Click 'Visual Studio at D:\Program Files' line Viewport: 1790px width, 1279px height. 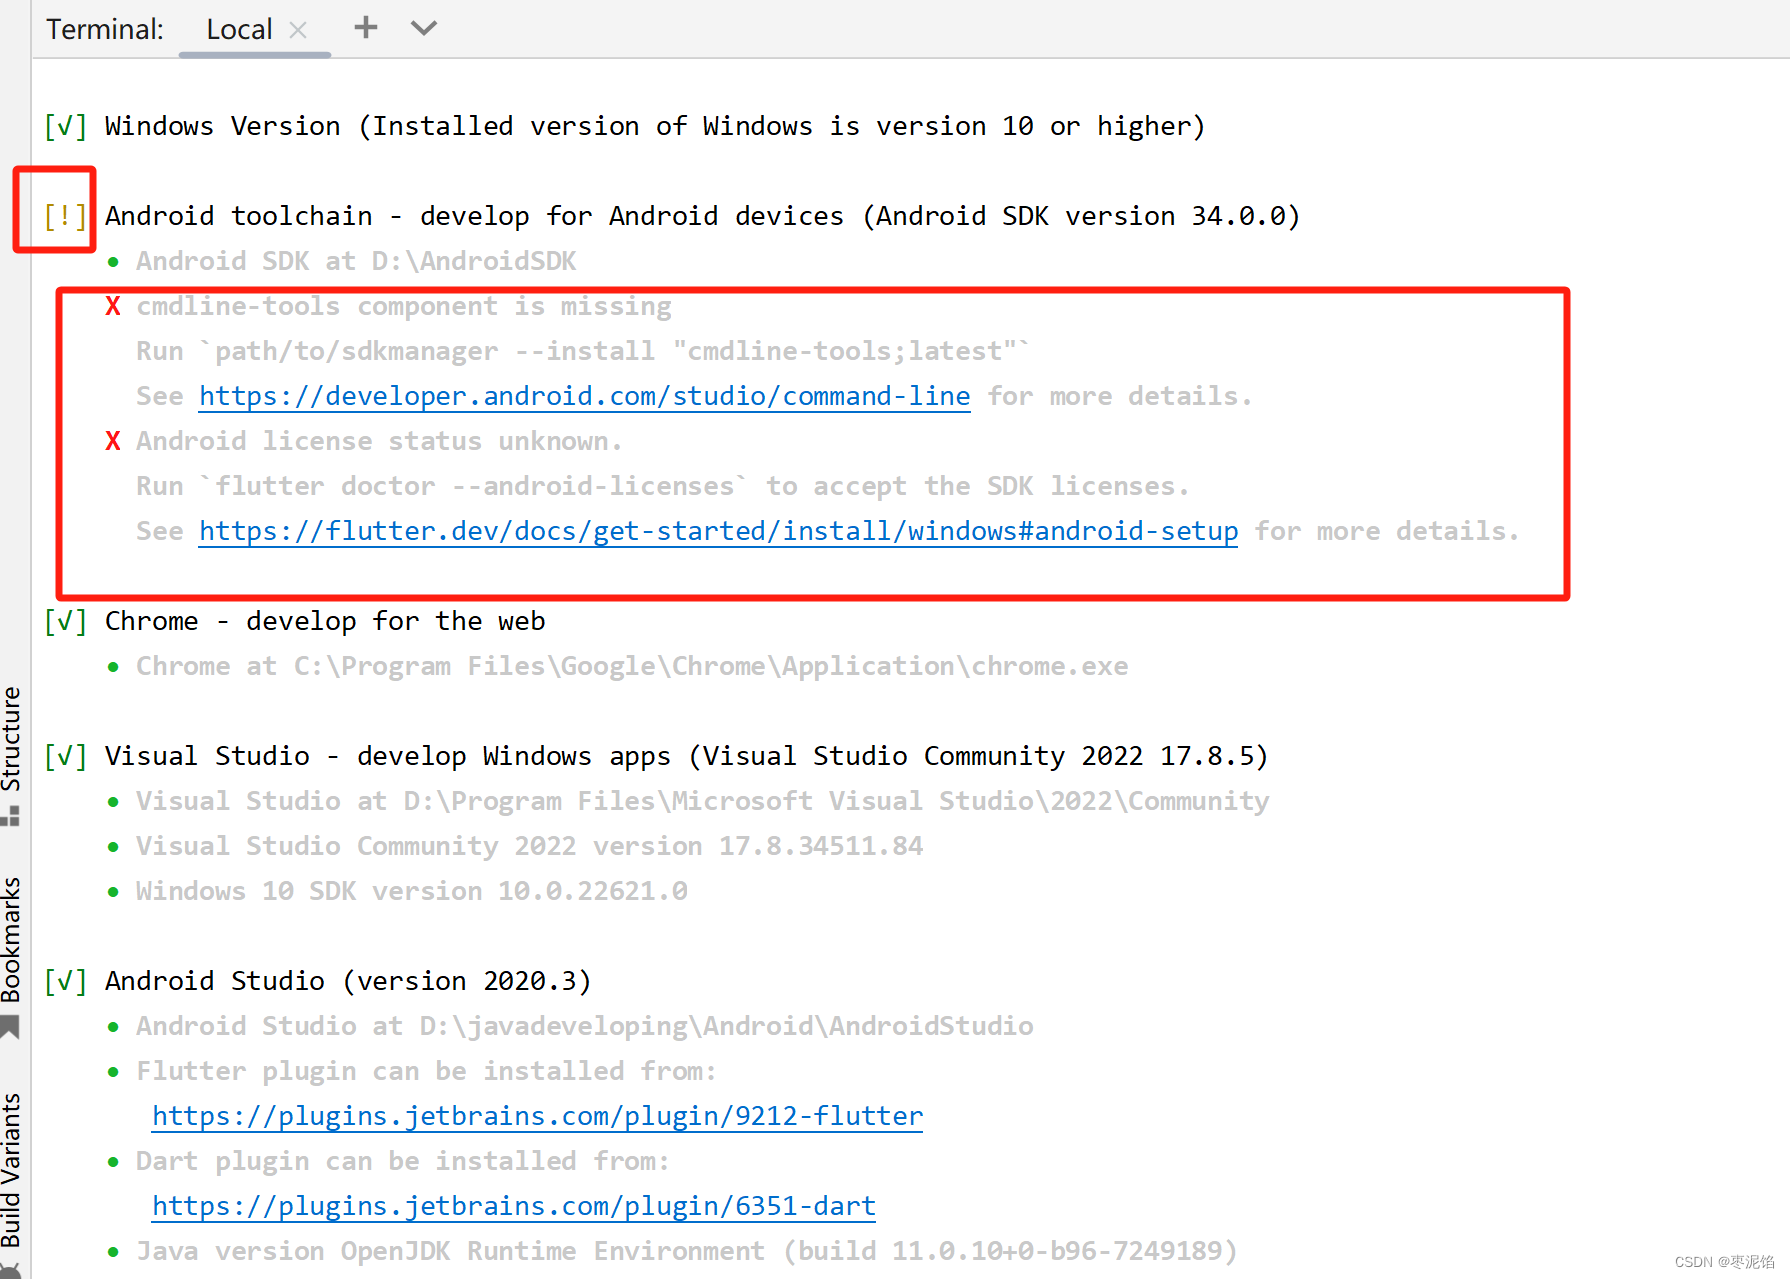tap(703, 801)
